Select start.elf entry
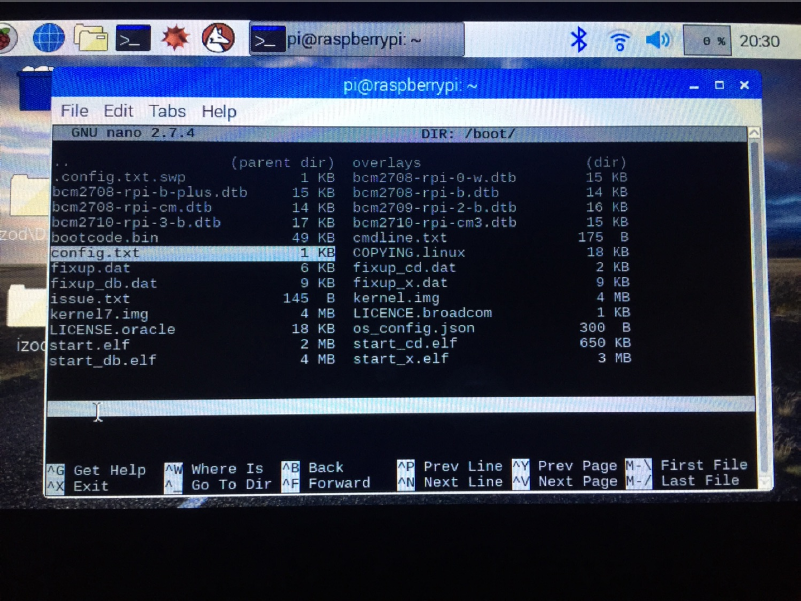The width and height of the screenshot is (801, 601). coord(193,344)
